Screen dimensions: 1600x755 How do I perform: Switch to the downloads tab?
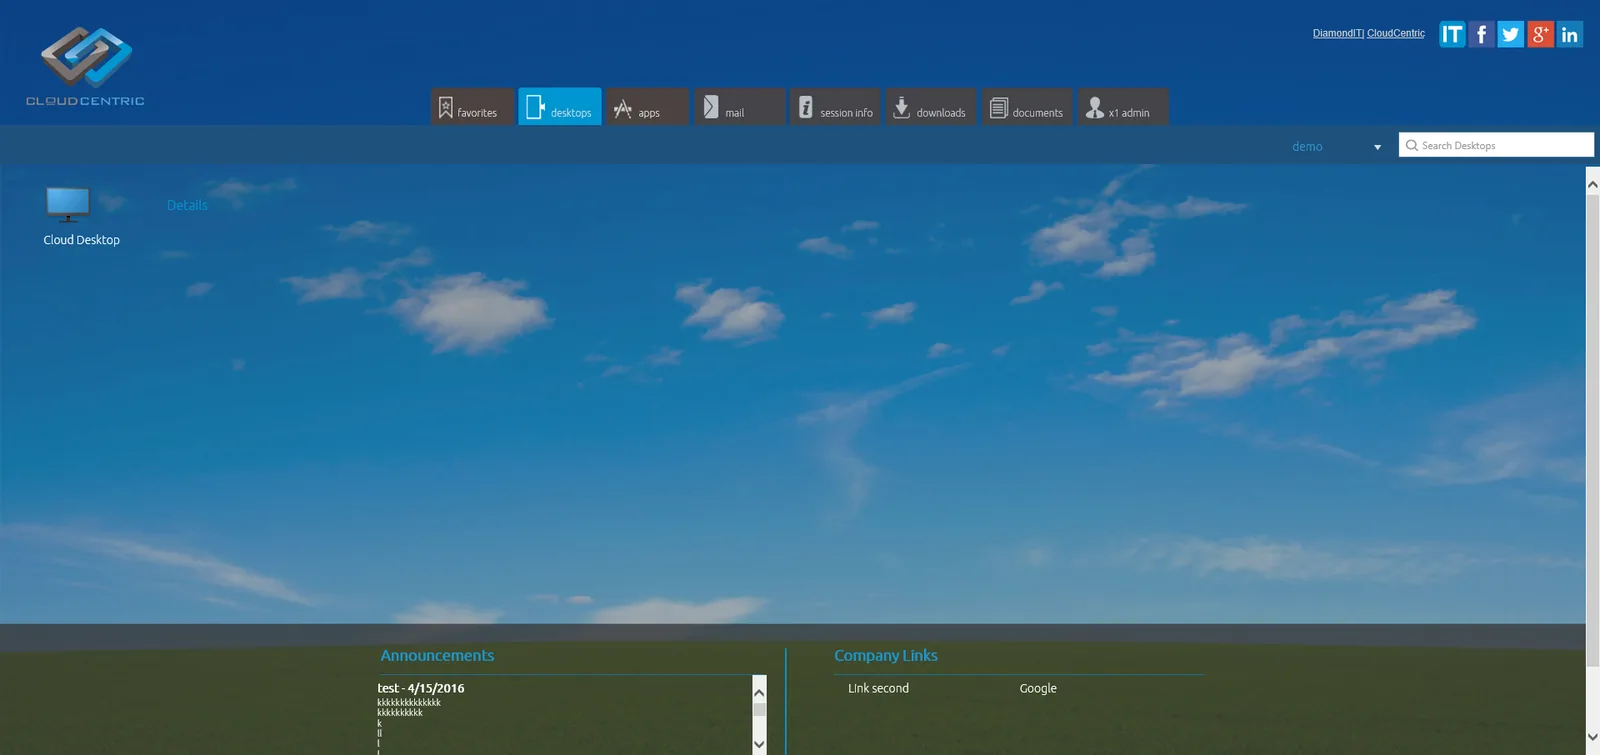point(931,107)
